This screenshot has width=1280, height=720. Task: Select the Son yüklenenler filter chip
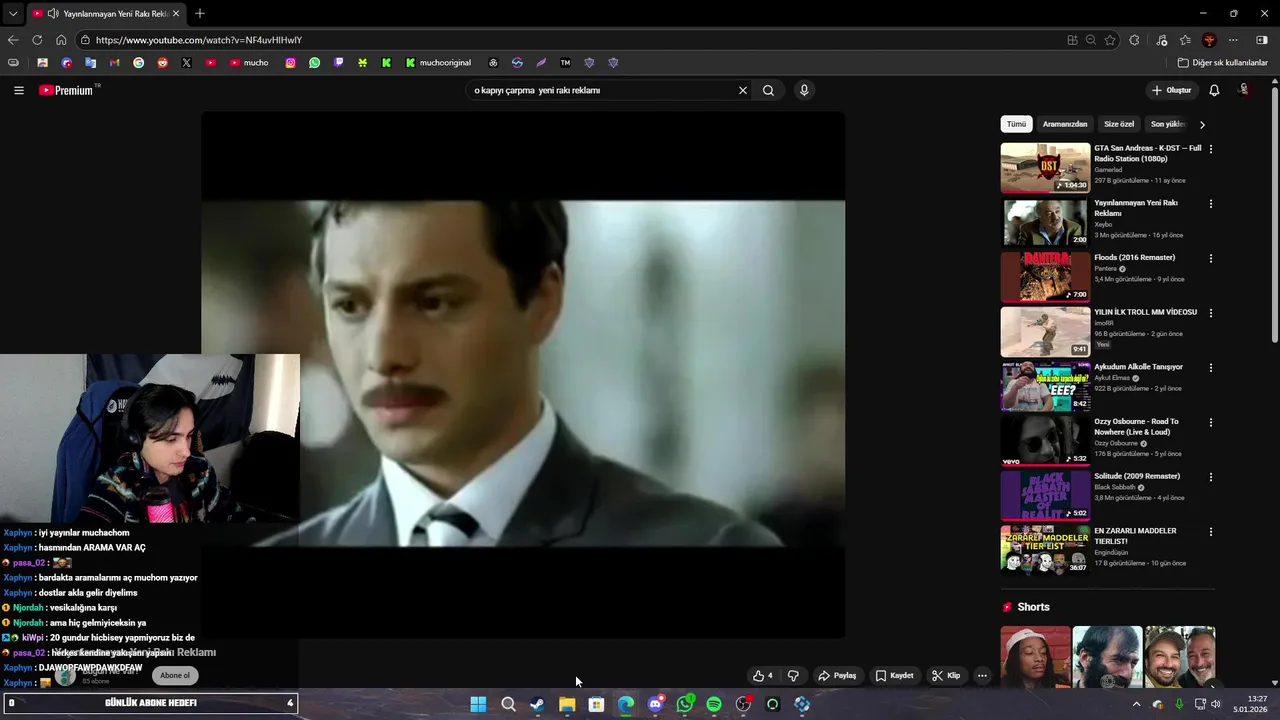click(x=1167, y=124)
